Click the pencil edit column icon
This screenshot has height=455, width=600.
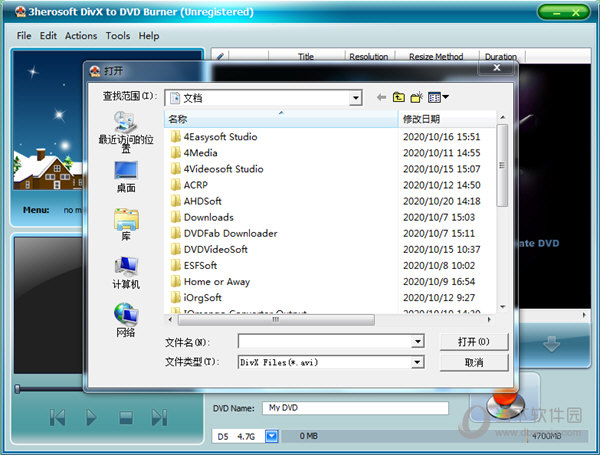[220, 57]
